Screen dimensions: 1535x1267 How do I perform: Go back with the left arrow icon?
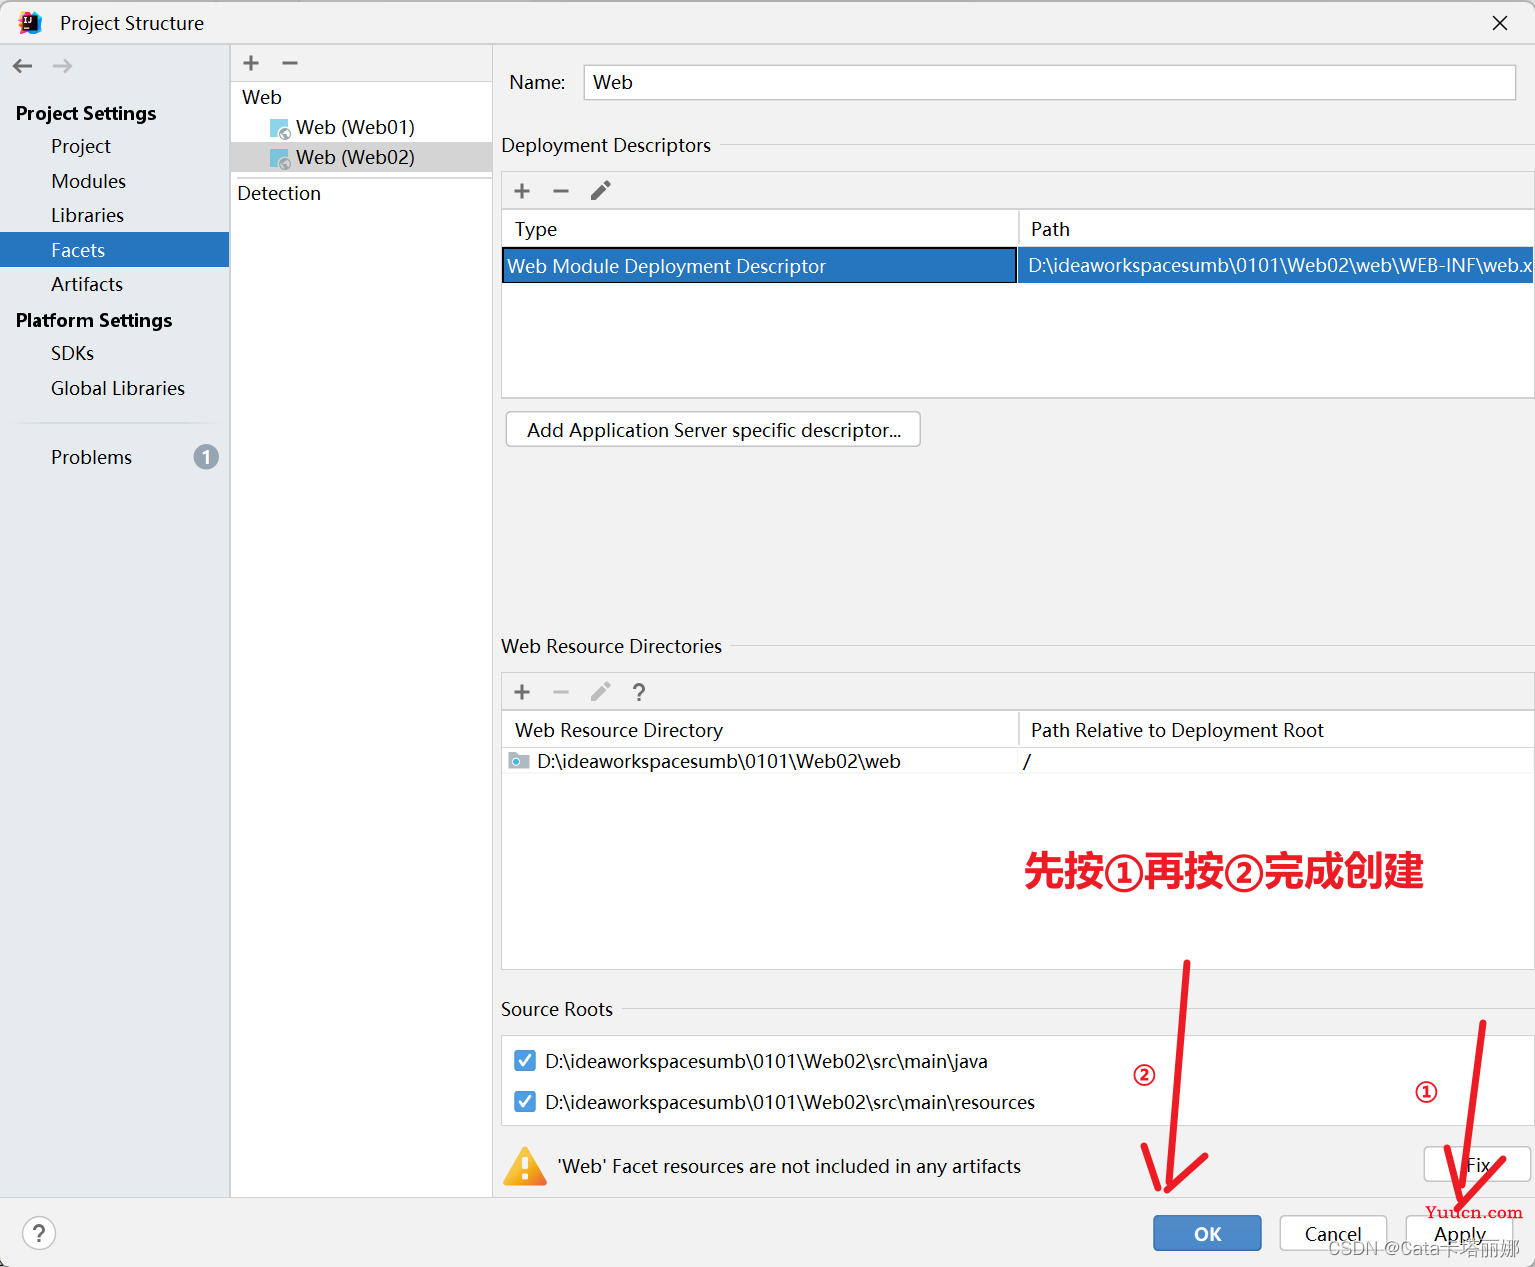pyautogui.click(x=23, y=66)
